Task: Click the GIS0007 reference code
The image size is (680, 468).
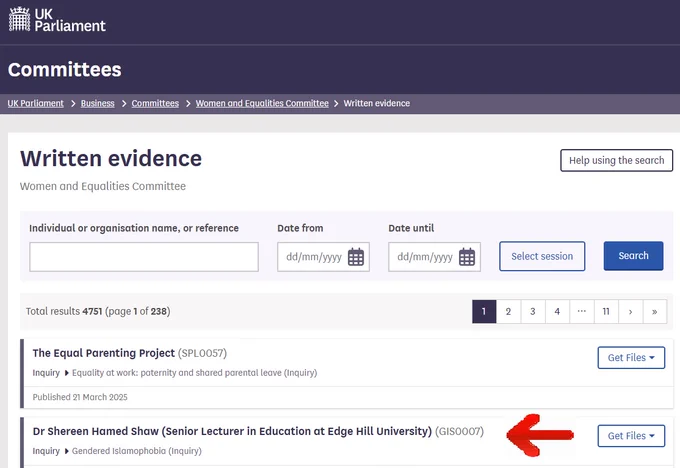Action: coord(459,432)
